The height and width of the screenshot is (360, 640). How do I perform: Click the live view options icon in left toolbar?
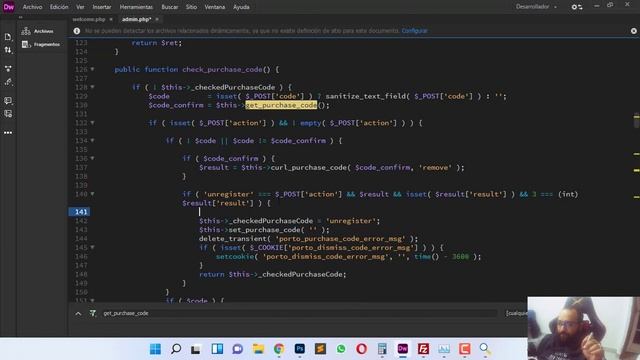click(x=8, y=69)
